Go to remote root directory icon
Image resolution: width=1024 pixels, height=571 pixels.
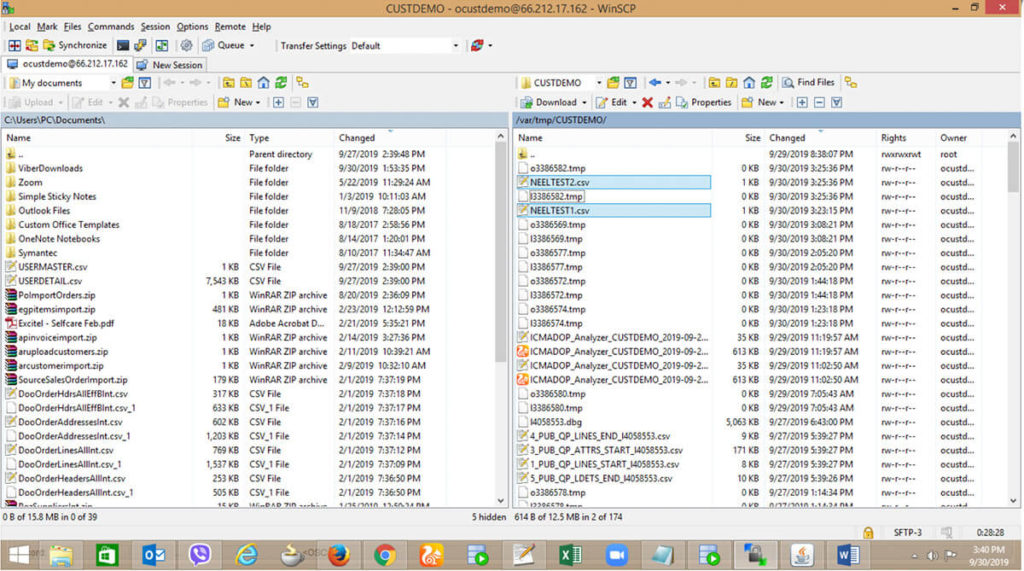coord(731,83)
